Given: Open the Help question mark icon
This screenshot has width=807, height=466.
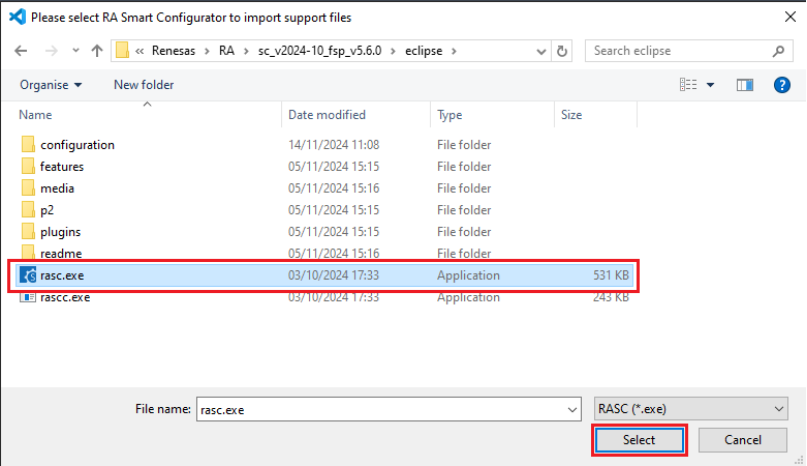Looking at the screenshot, I should point(782,85).
